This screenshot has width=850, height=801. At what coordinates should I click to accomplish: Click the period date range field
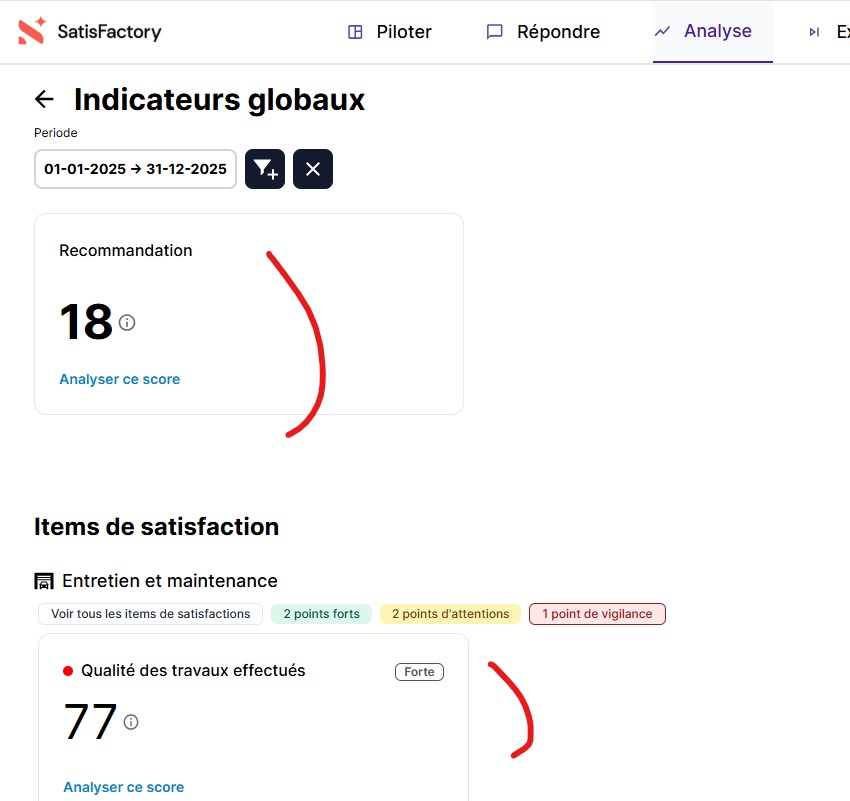click(135, 169)
